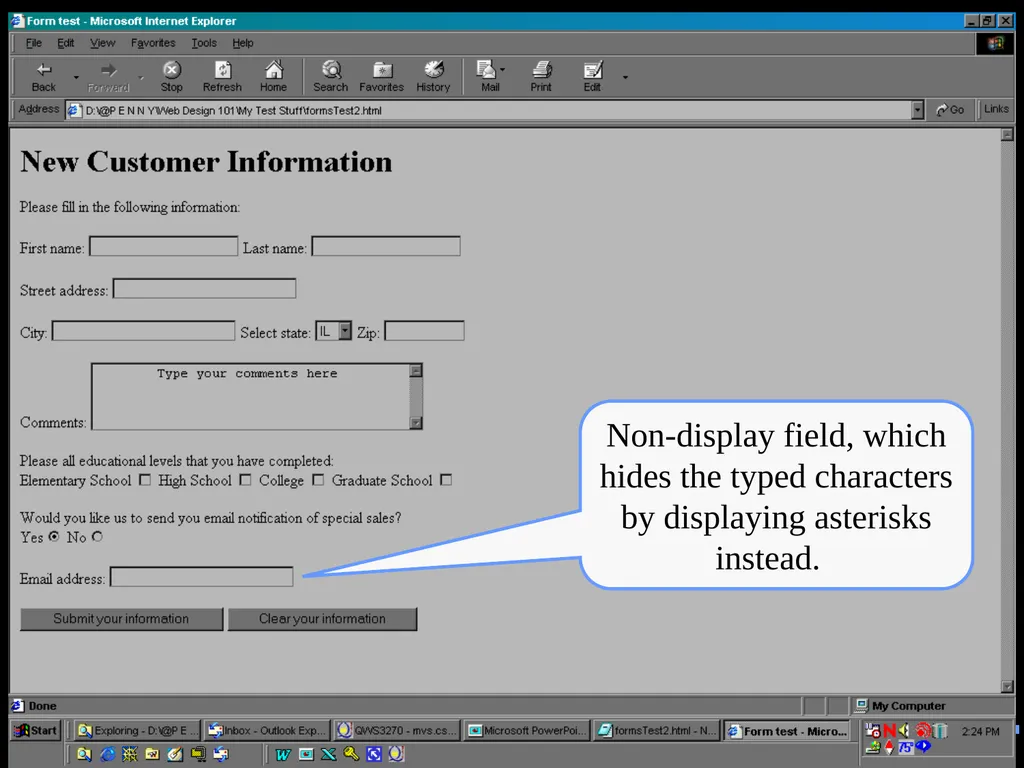
Task: Launch Internet Explorer from quick launch
Action: click(108, 754)
